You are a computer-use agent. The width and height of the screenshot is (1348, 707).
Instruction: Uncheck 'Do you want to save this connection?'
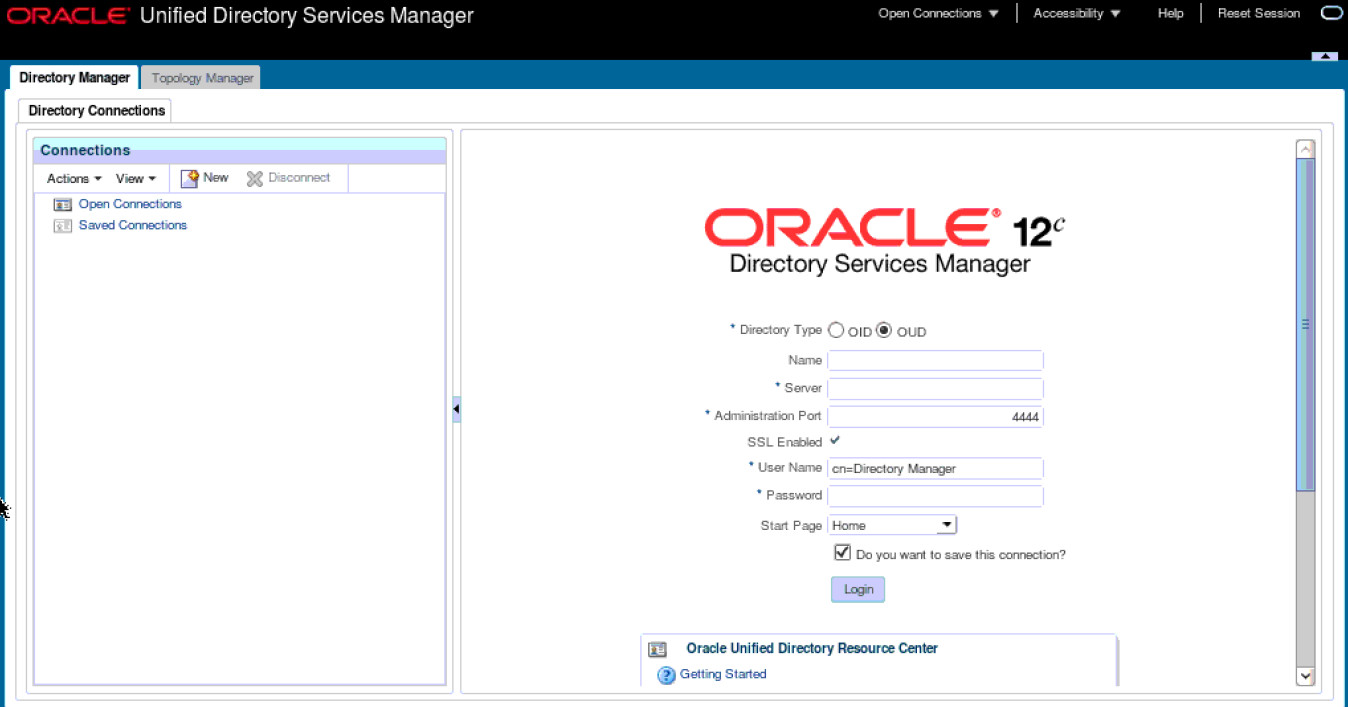(x=842, y=552)
